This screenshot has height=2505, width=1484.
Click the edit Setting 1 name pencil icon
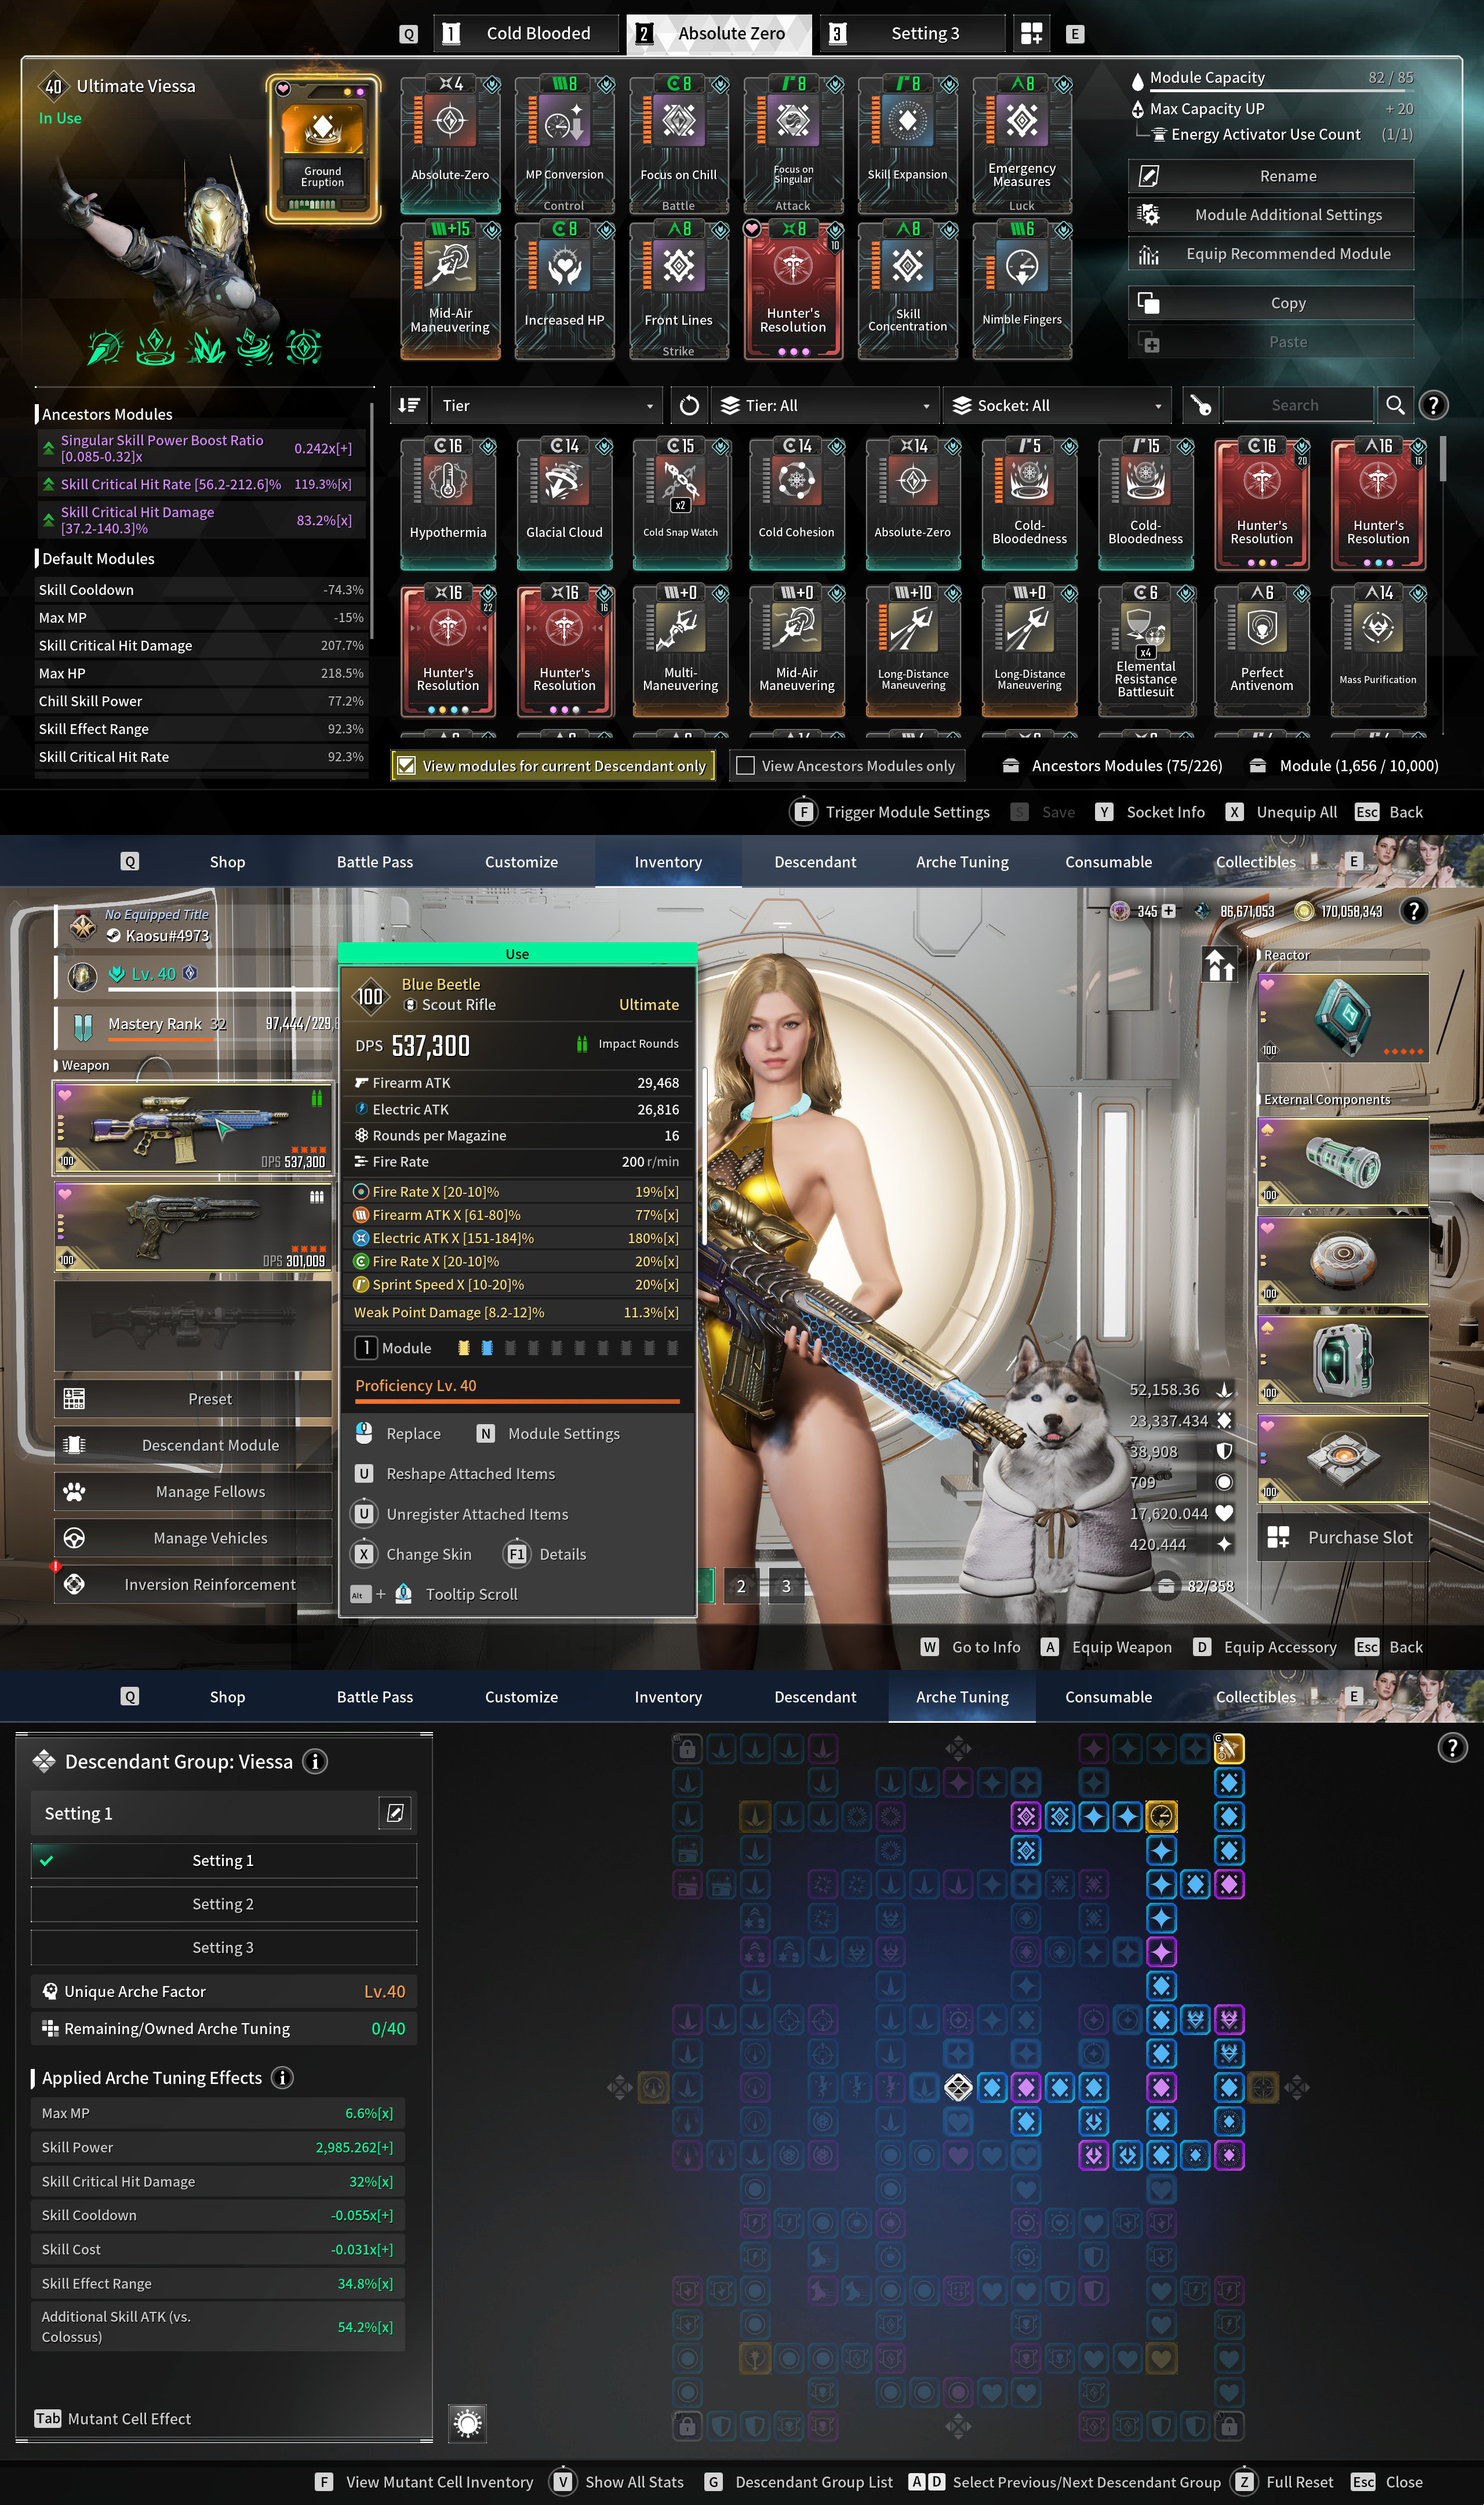(x=395, y=1813)
